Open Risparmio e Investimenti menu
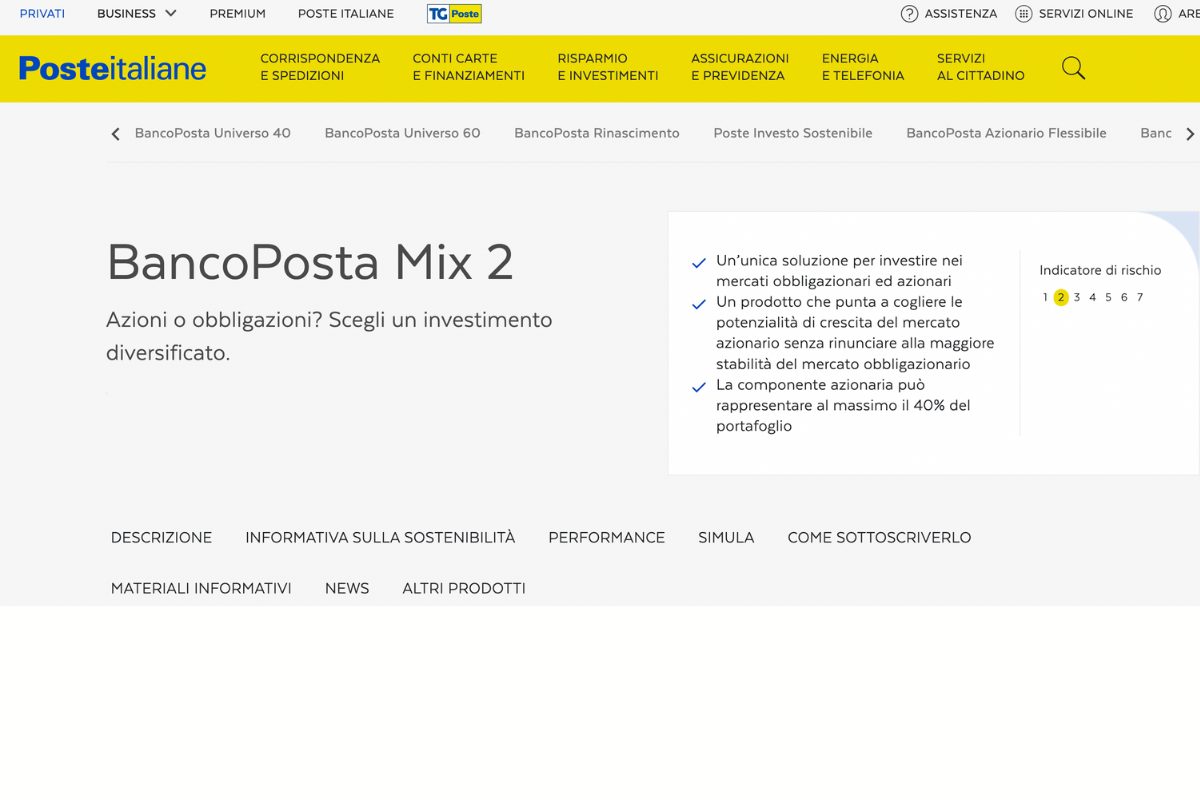 click(x=608, y=67)
